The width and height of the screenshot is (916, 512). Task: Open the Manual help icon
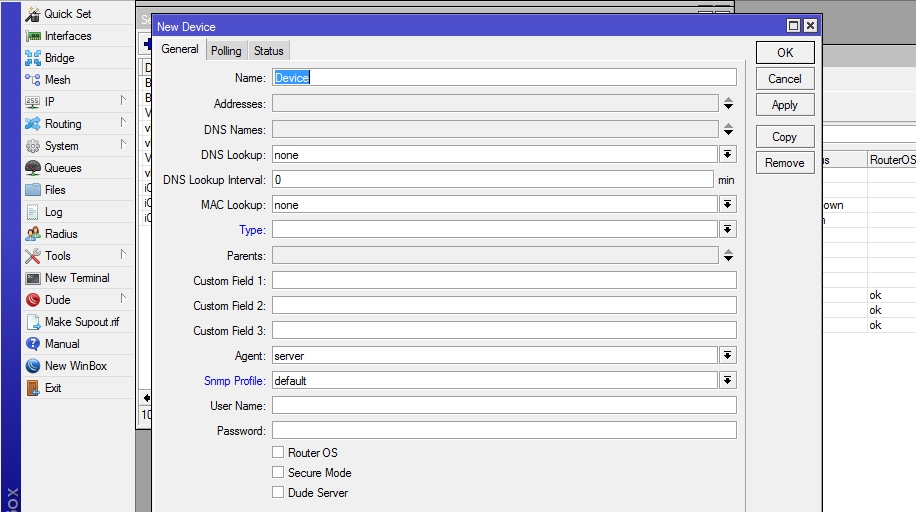coord(33,344)
